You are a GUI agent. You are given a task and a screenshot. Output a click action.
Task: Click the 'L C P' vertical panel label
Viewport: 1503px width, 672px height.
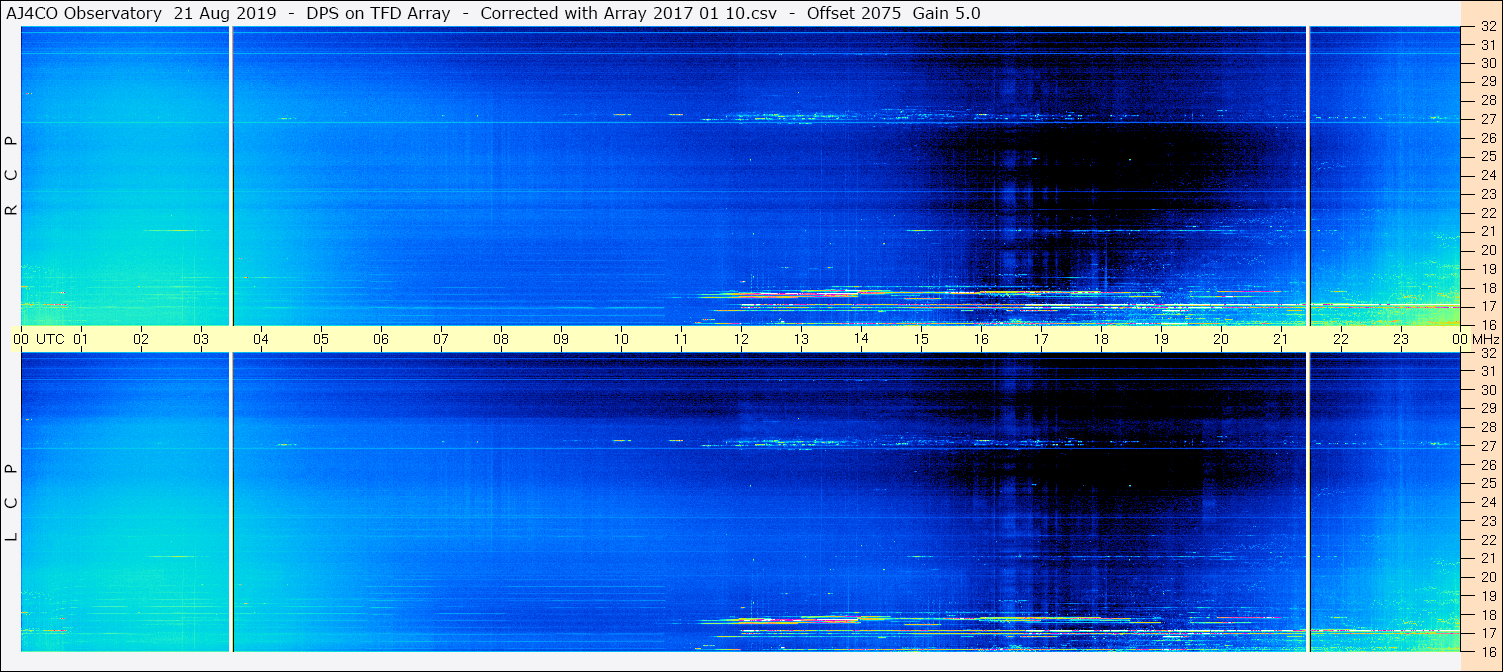click(x=12, y=502)
